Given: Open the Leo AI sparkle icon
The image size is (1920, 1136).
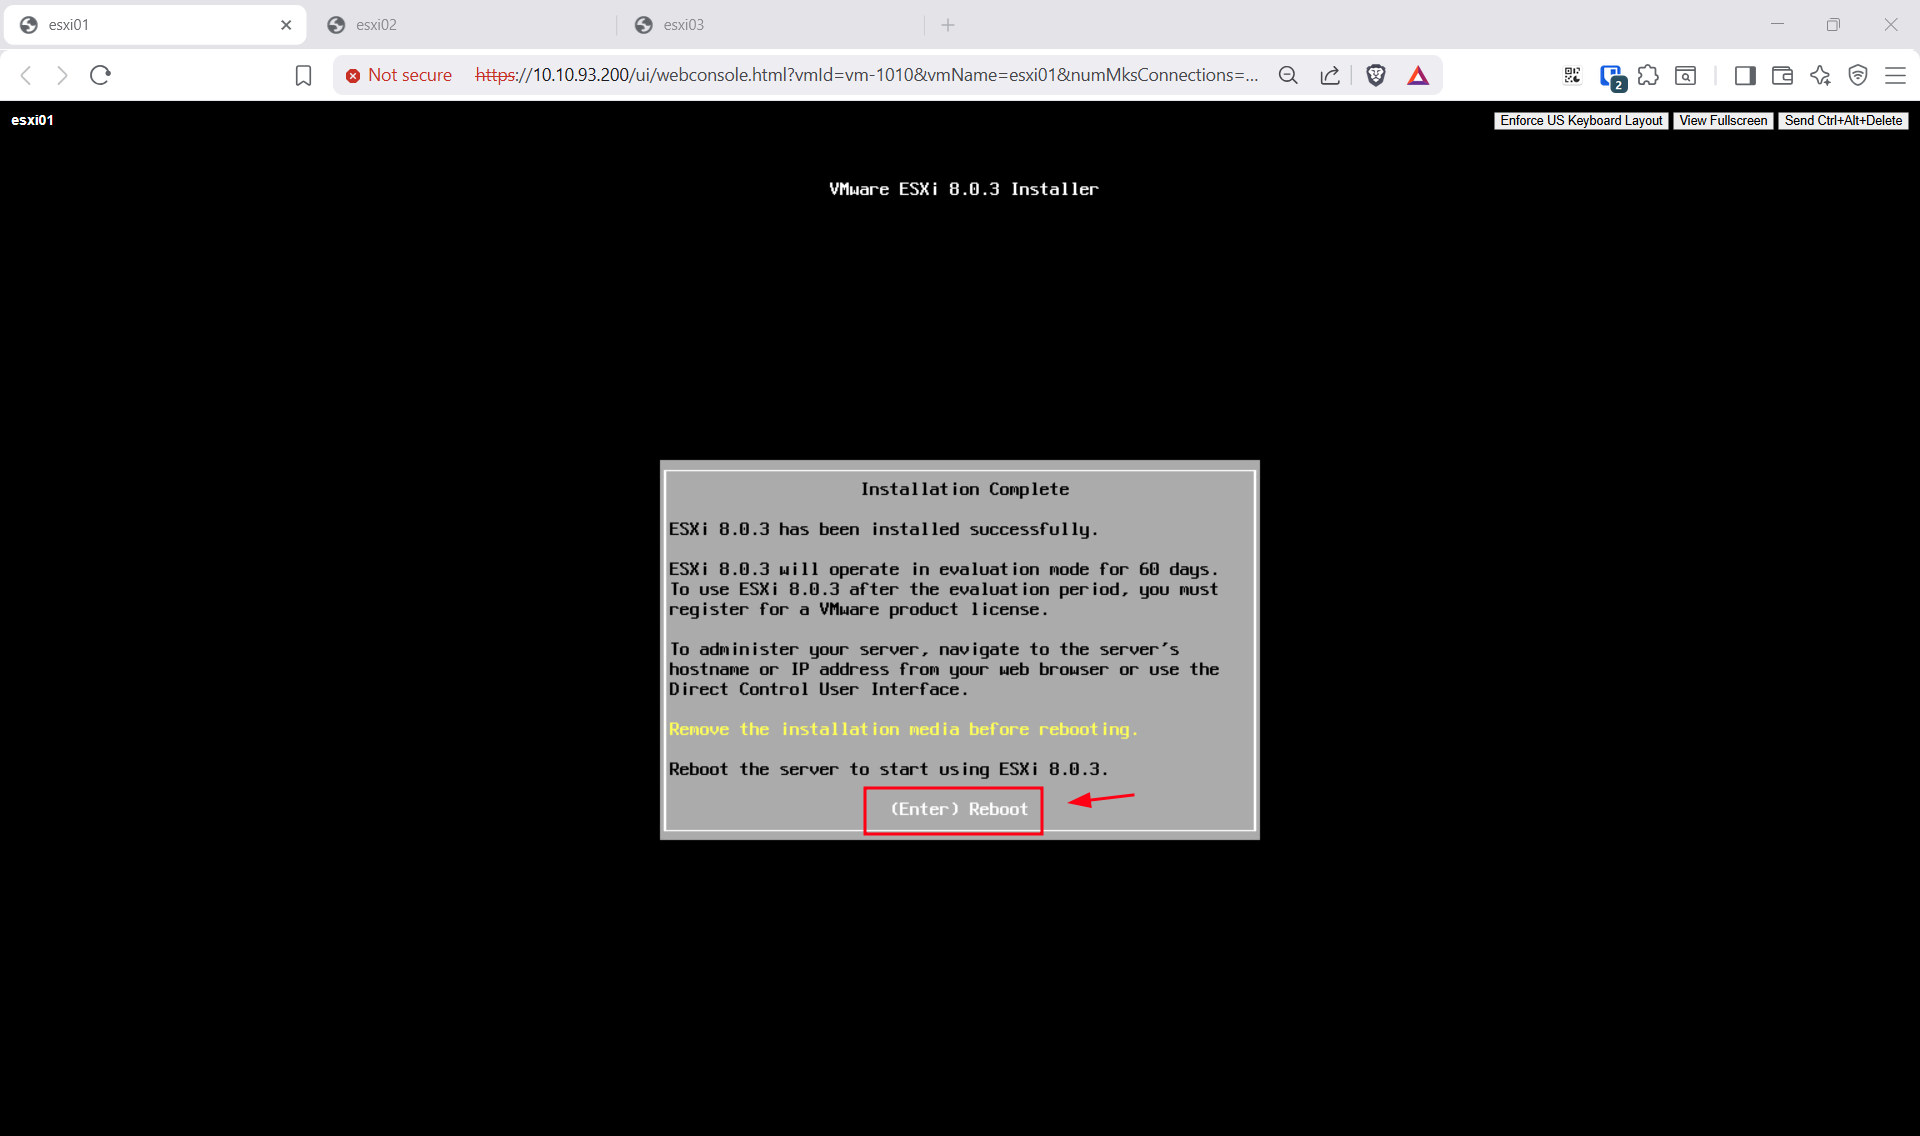Looking at the screenshot, I should (1820, 75).
